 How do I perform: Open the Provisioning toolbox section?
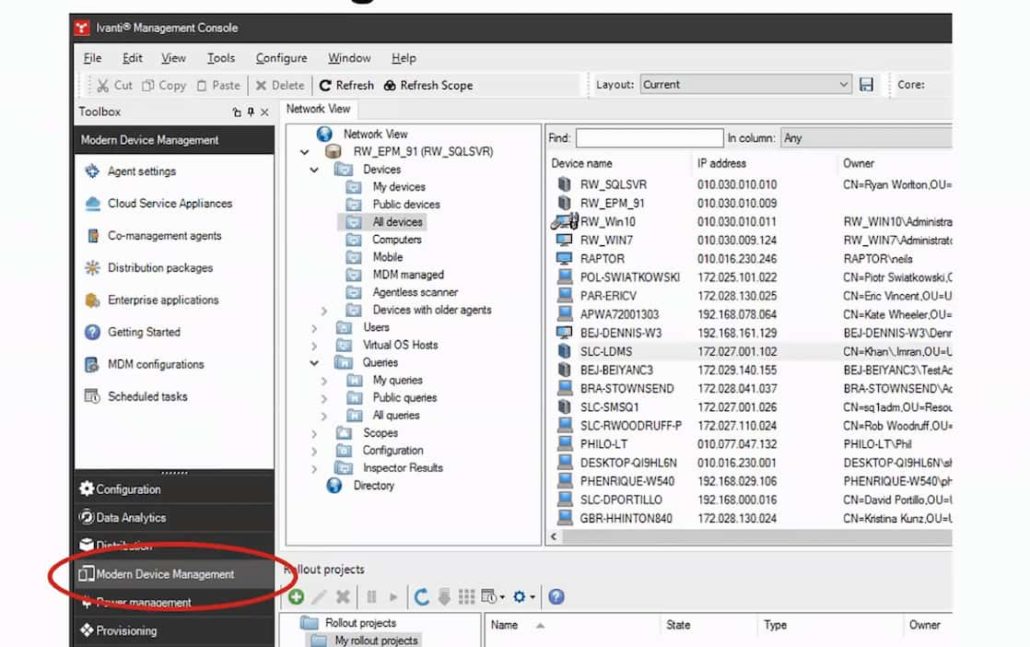point(174,631)
